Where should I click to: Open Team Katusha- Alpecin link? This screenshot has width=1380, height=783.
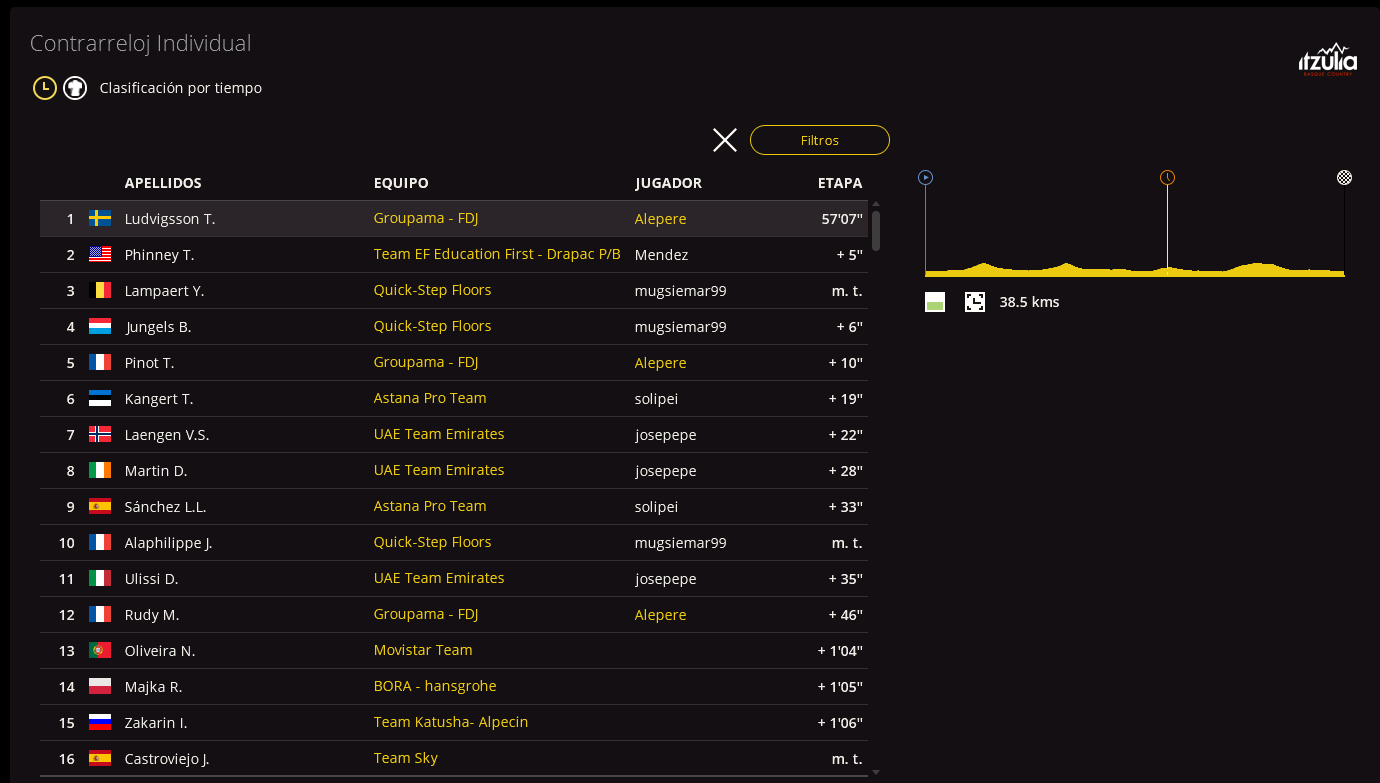tap(451, 722)
